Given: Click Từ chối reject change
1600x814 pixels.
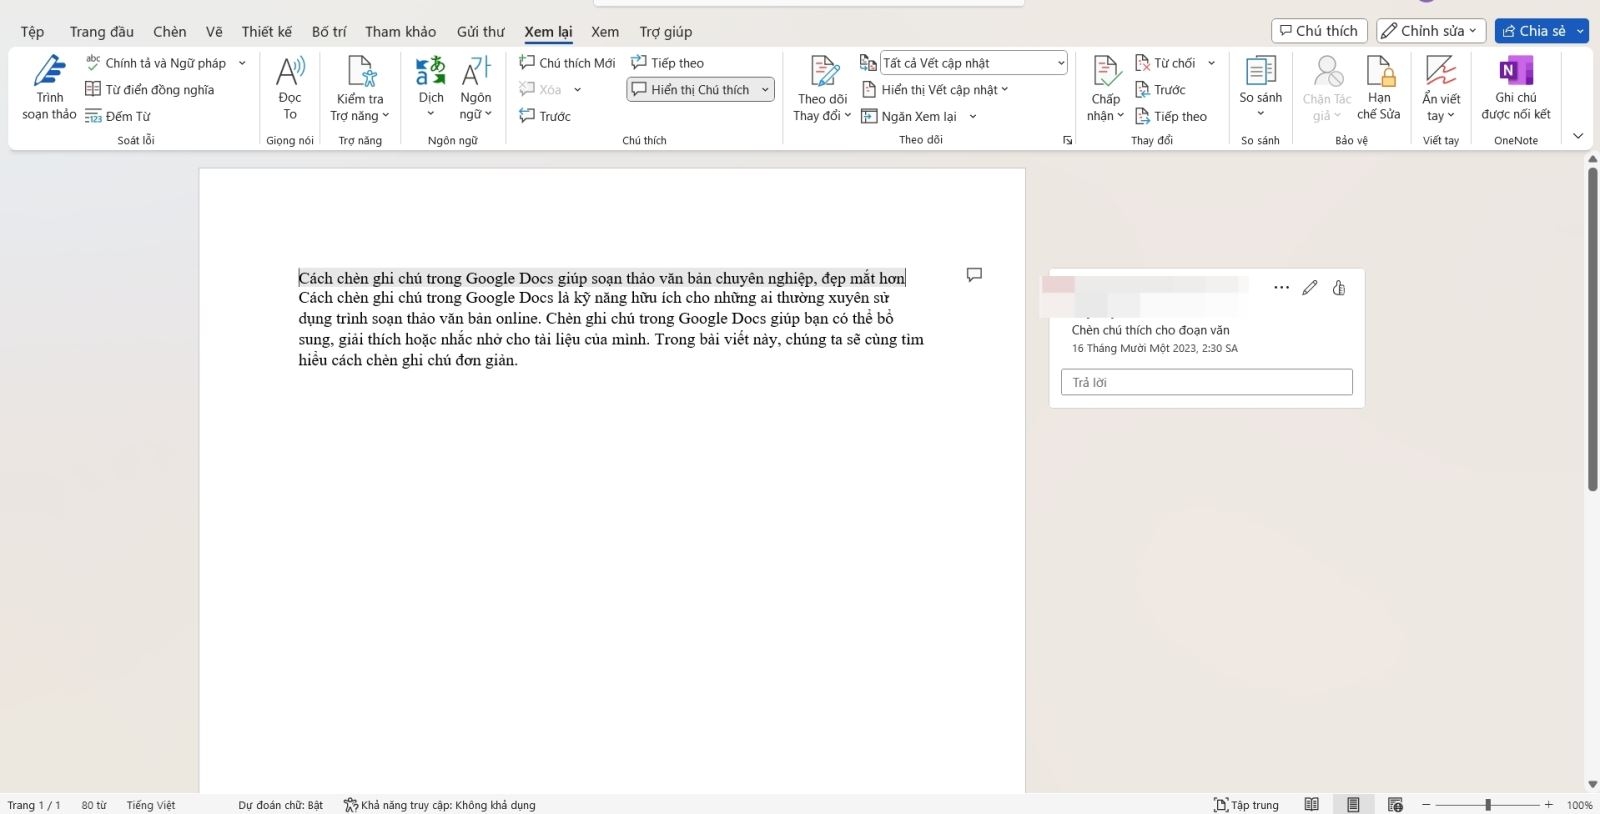Looking at the screenshot, I should coord(1166,63).
